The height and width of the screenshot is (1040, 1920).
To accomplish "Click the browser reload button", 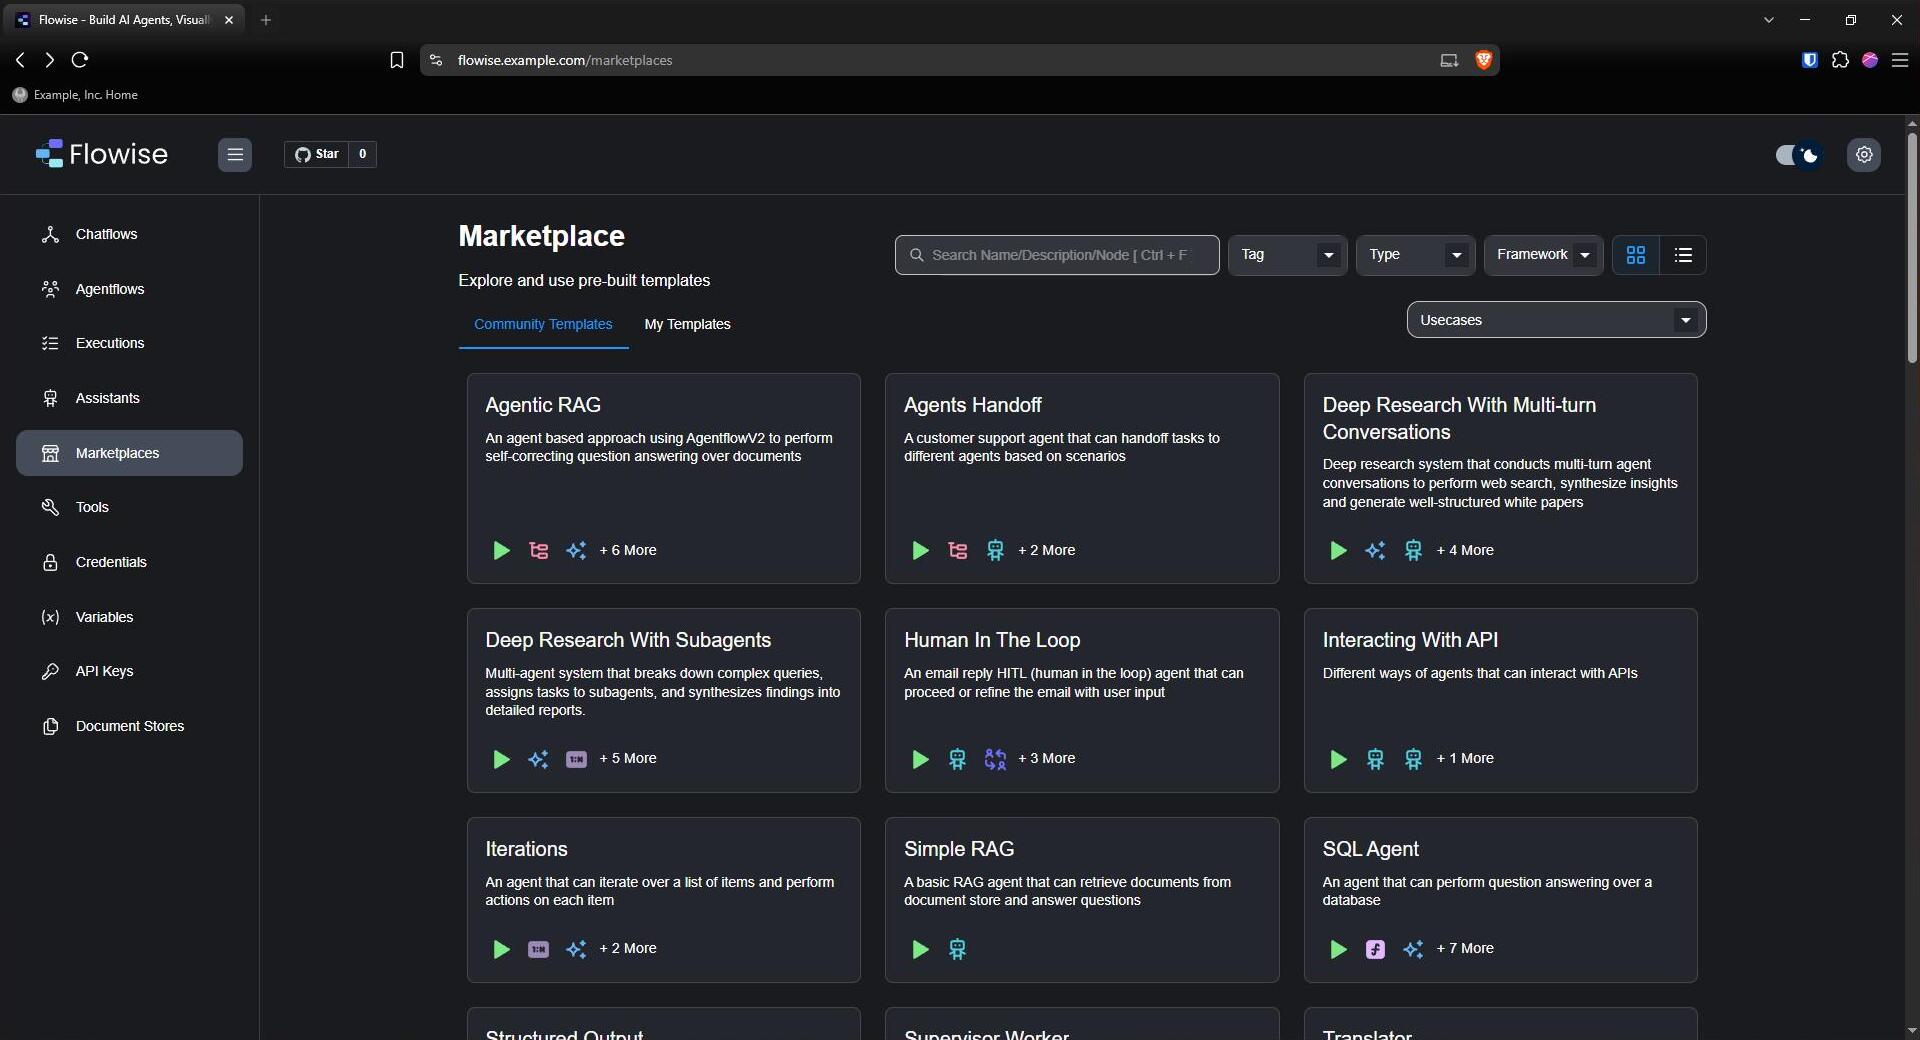I will 80,60.
